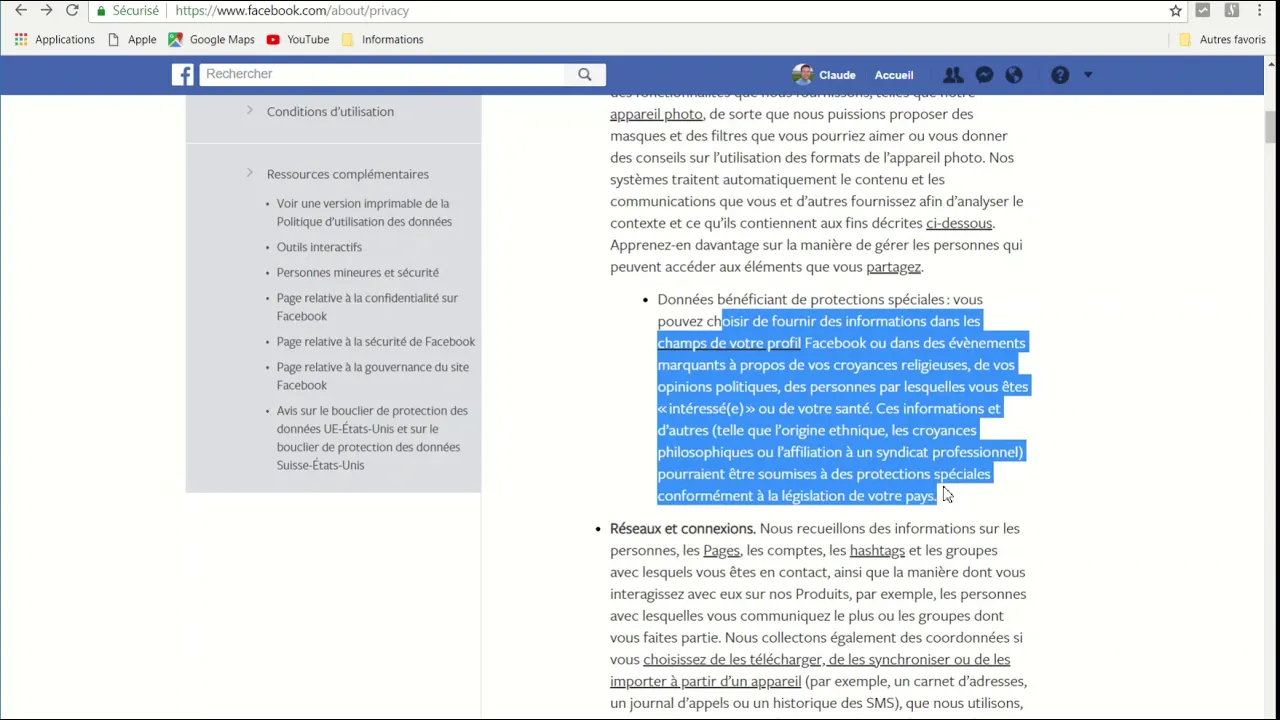Follow the Pages link
Image resolution: width=1280 pixels, height=720 pixels.
coord(721,550)
